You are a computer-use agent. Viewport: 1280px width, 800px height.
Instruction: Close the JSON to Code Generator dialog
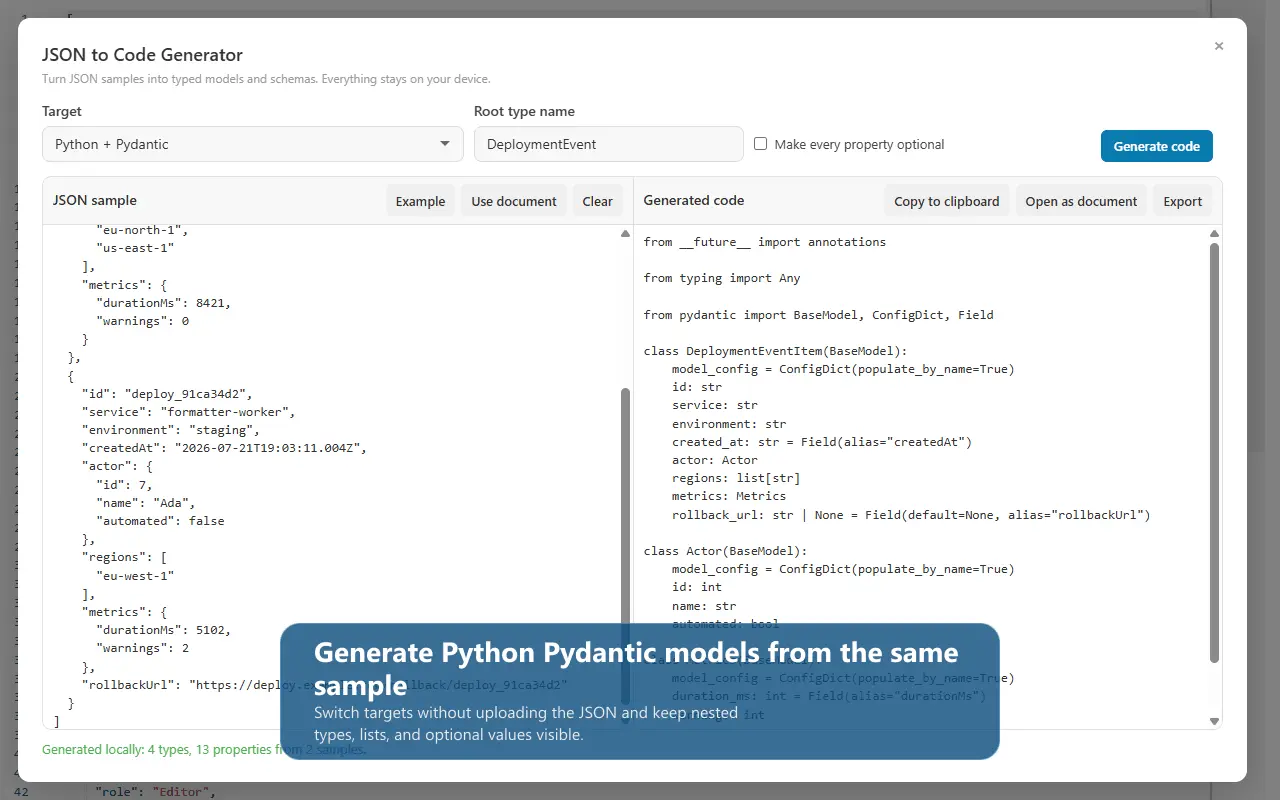click(1218, 46)
